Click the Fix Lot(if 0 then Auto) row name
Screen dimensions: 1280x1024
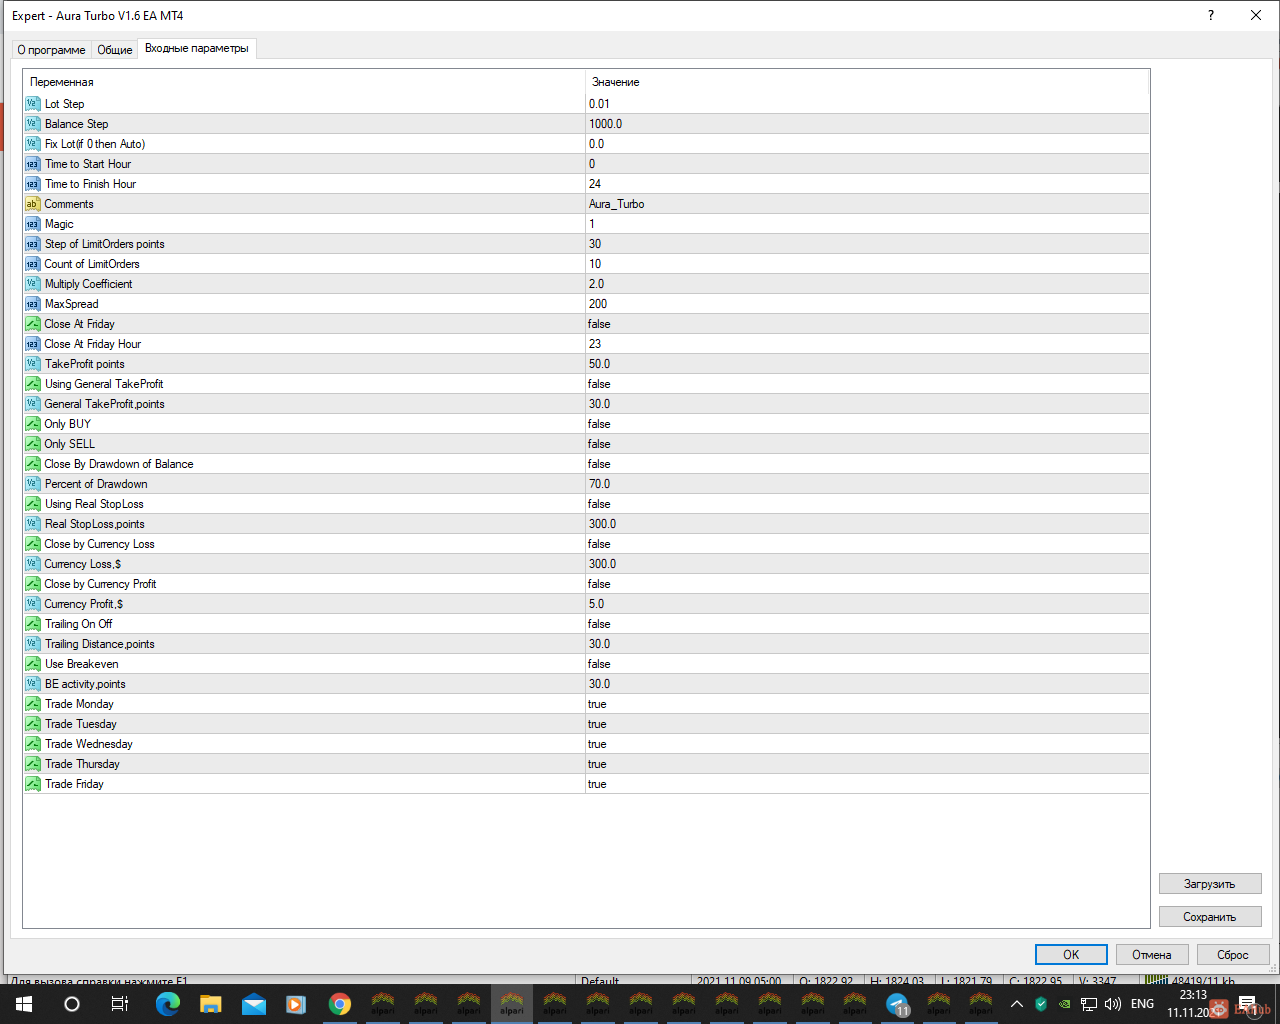click(95, 144)
